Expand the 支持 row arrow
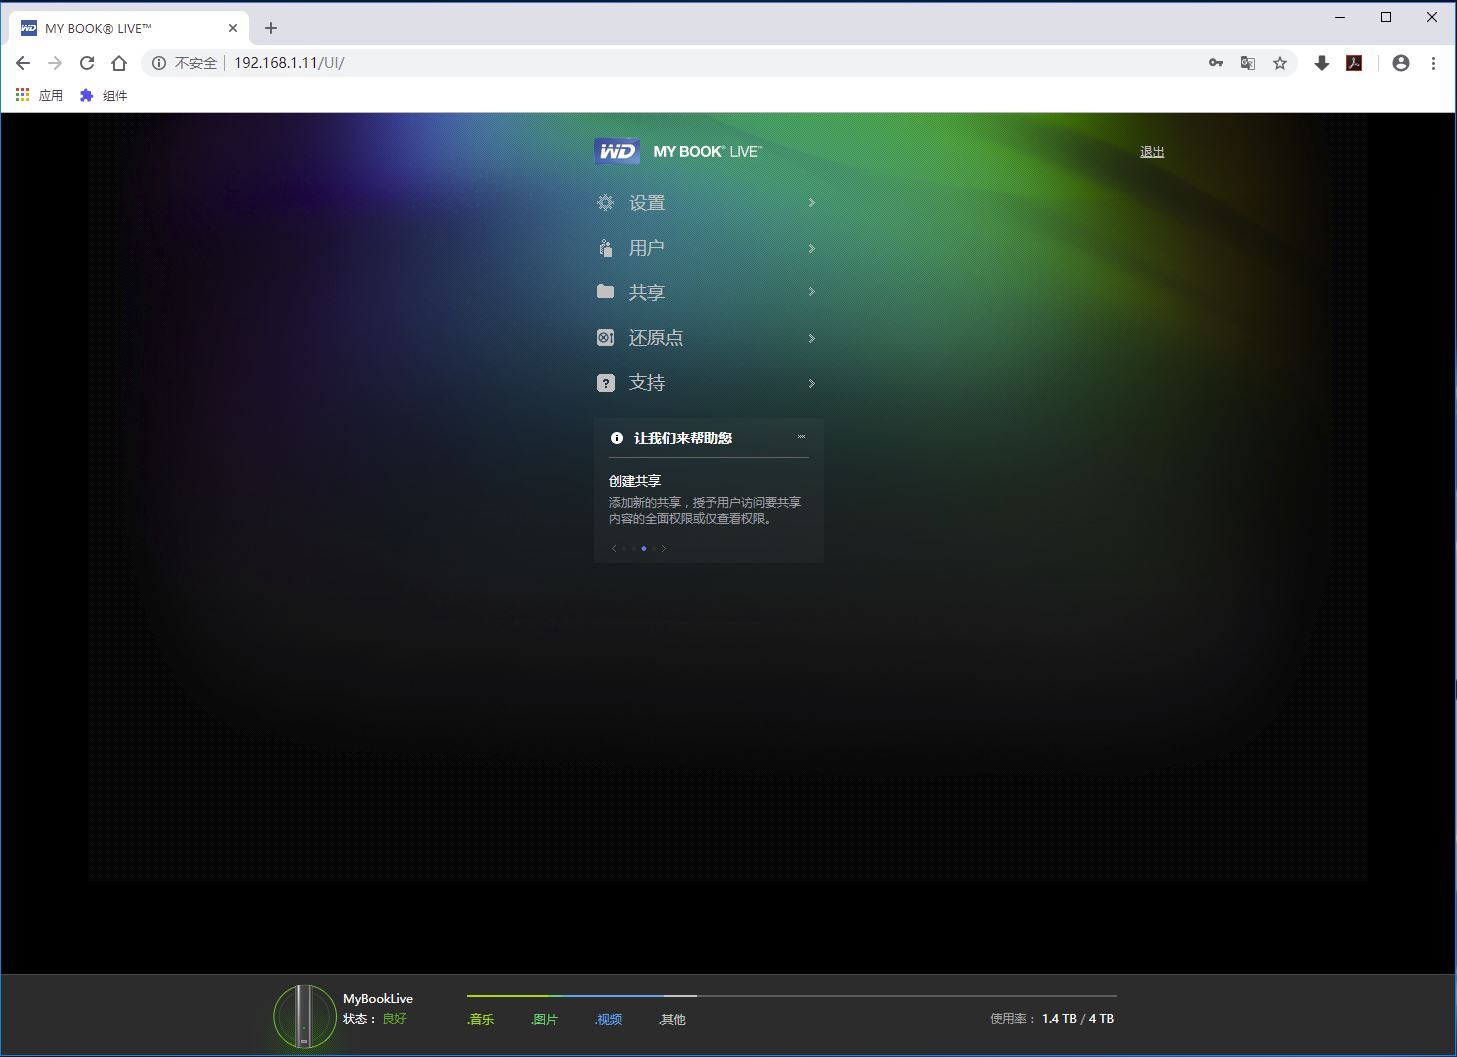Image resolution: width=1457 pixels, height=1057 pixels. [x=811, y=383]
